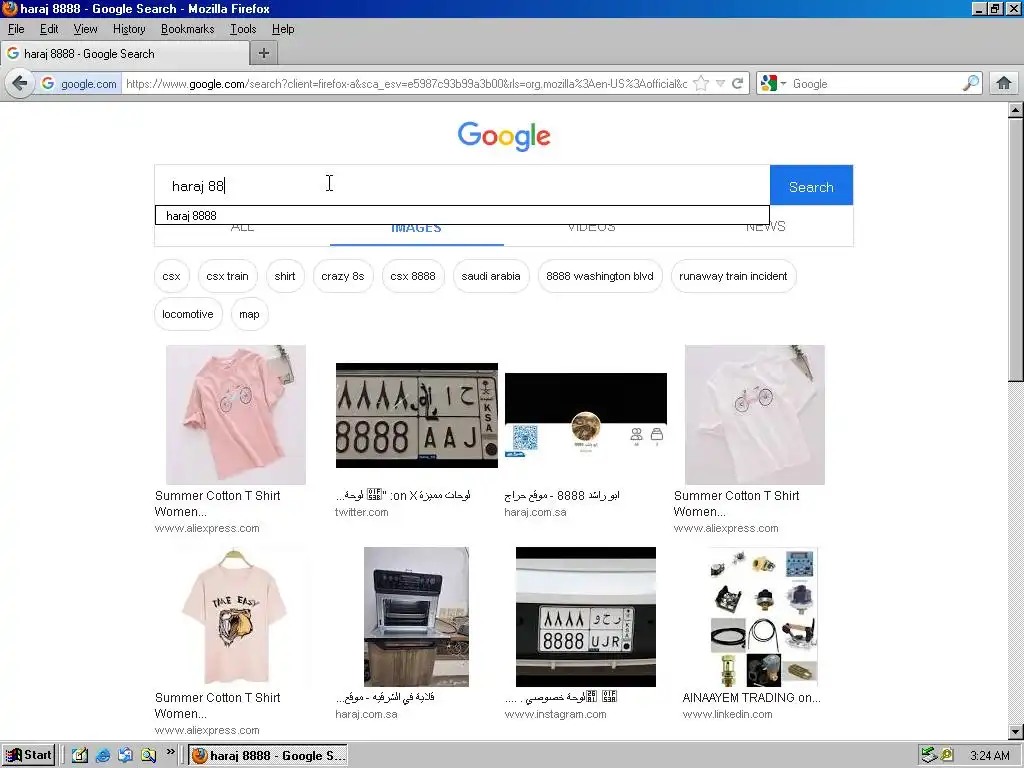Click the reload page icon
The image size is (1024, 768).
click(x=737, y=84)
